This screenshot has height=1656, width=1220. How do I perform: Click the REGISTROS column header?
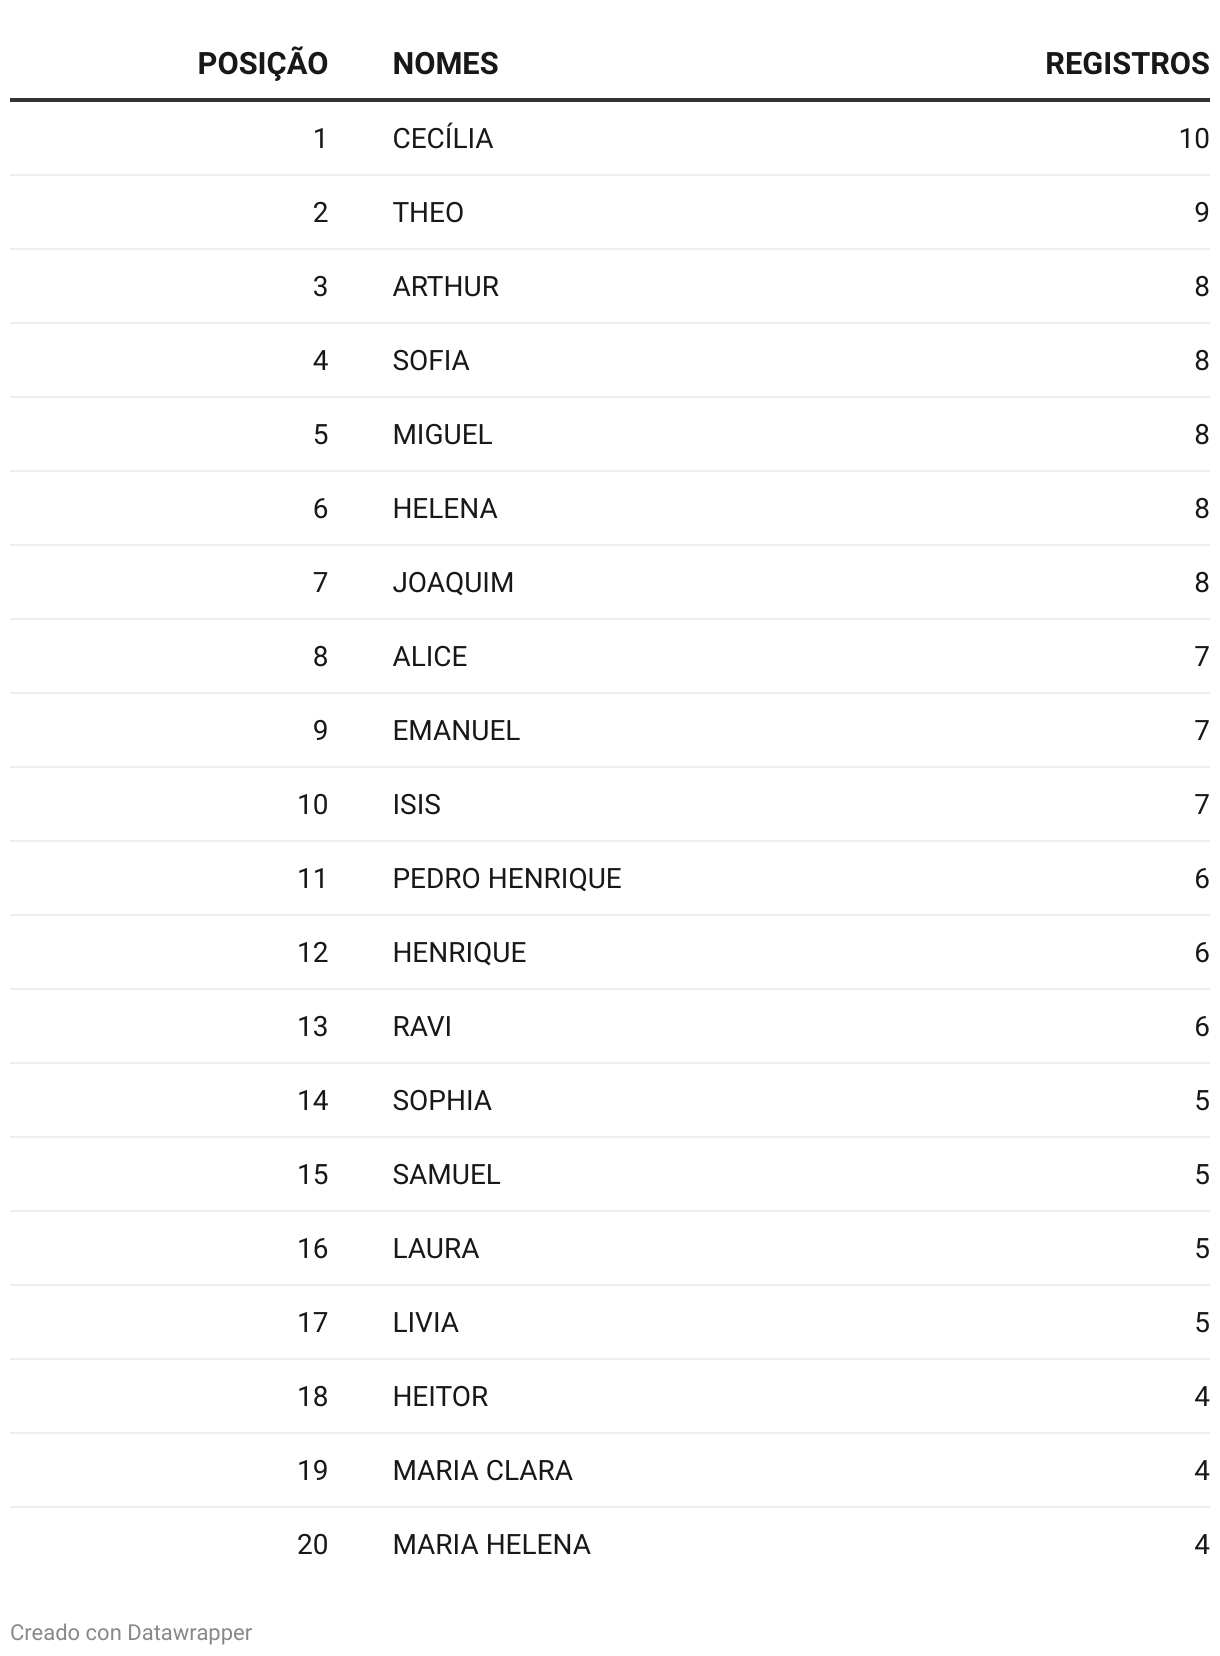pos(1127,63)
